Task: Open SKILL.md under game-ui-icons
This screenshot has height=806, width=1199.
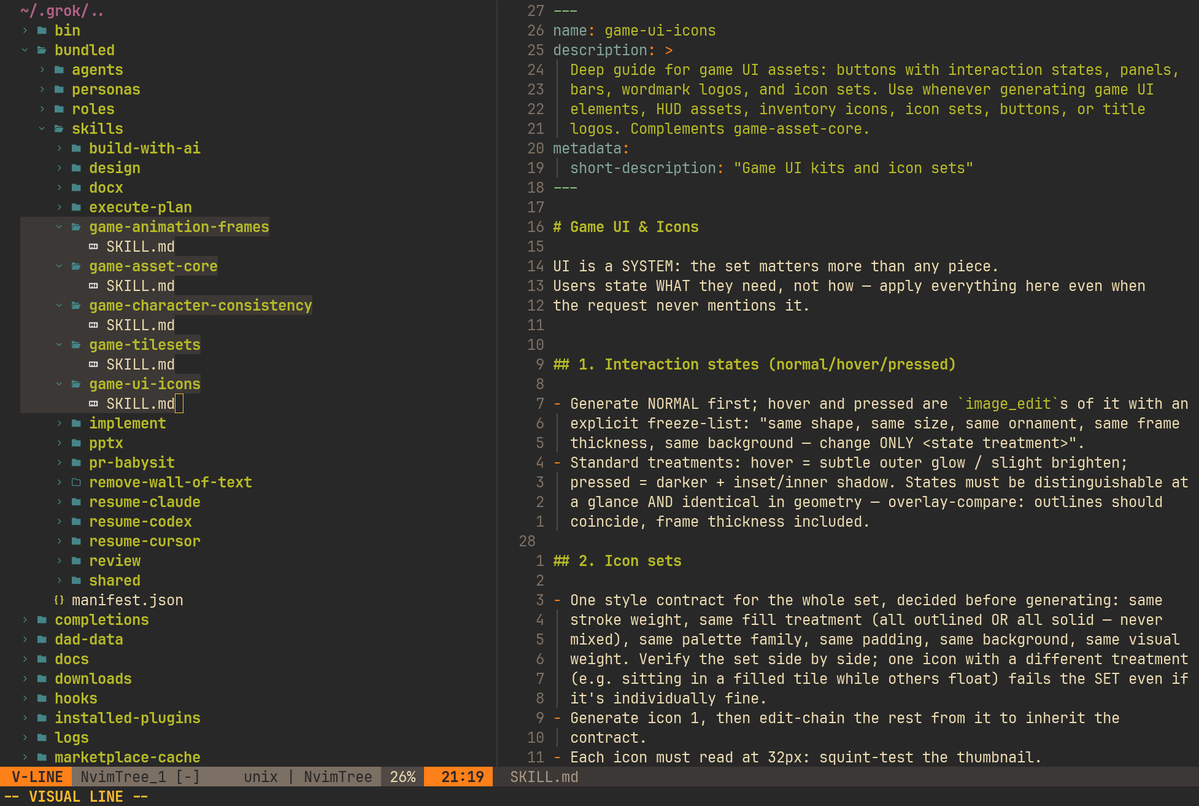Action: click(140, 404)
